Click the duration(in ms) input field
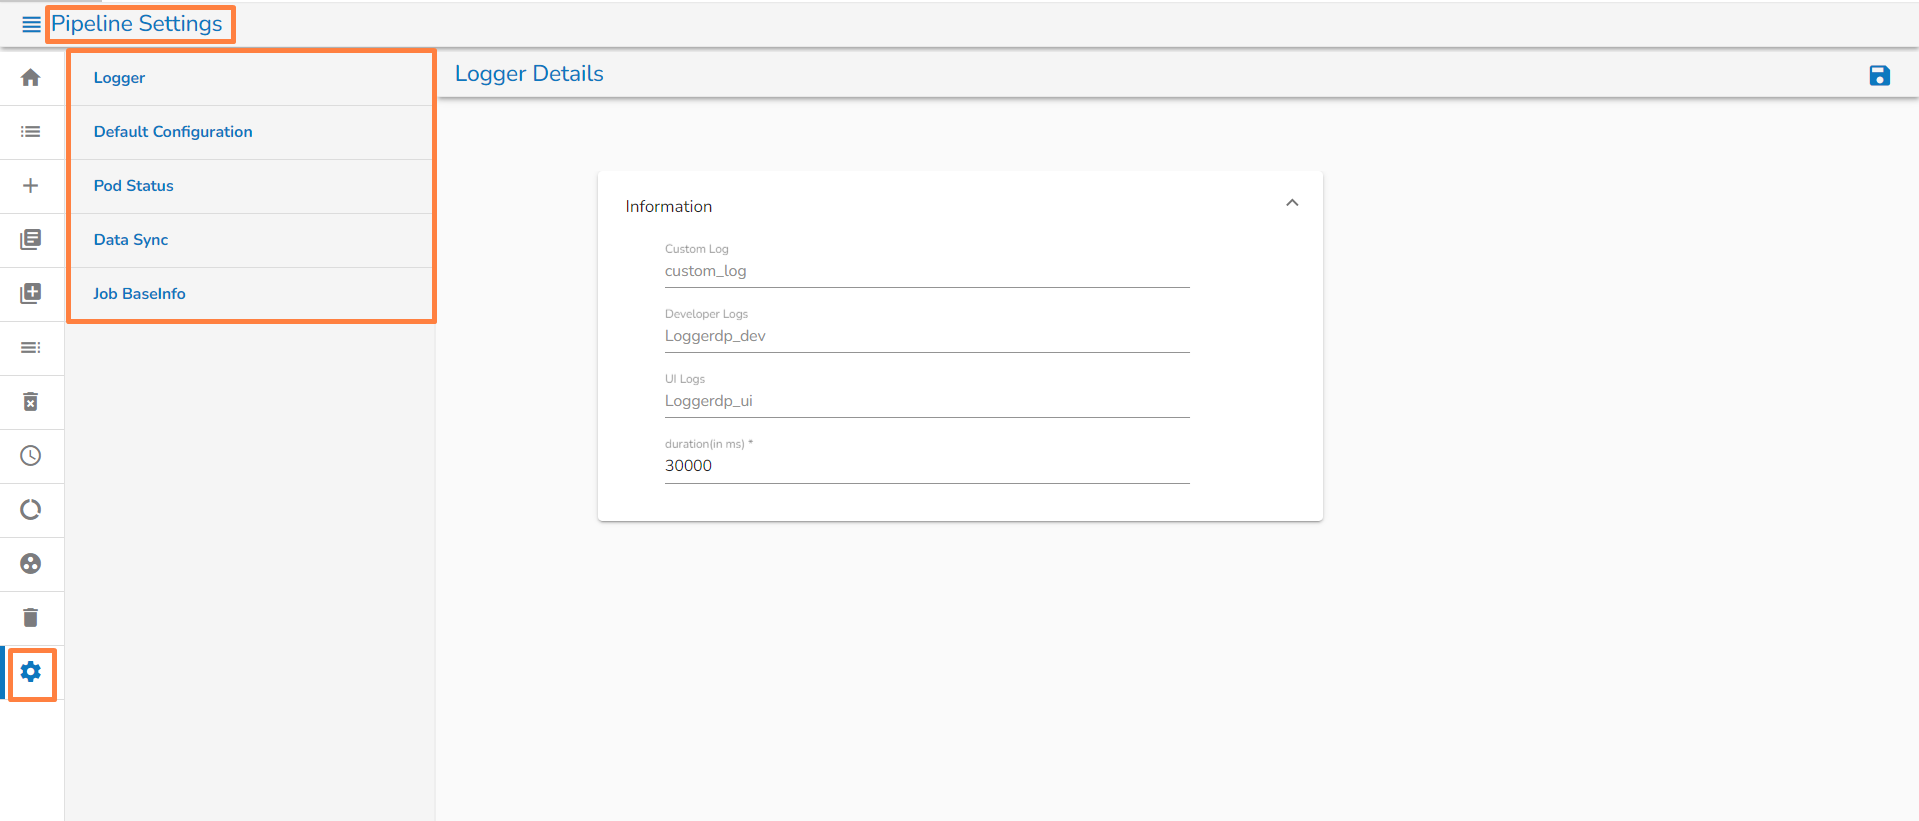Screen dimensions: 1919x821 tap(926, 466)
